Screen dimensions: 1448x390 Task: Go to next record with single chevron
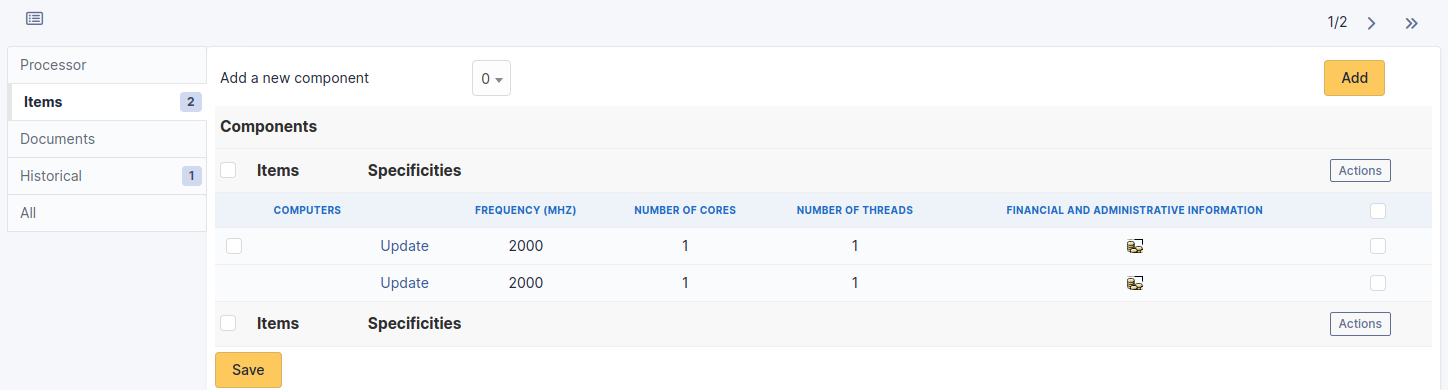click(x=1371, y=23)
